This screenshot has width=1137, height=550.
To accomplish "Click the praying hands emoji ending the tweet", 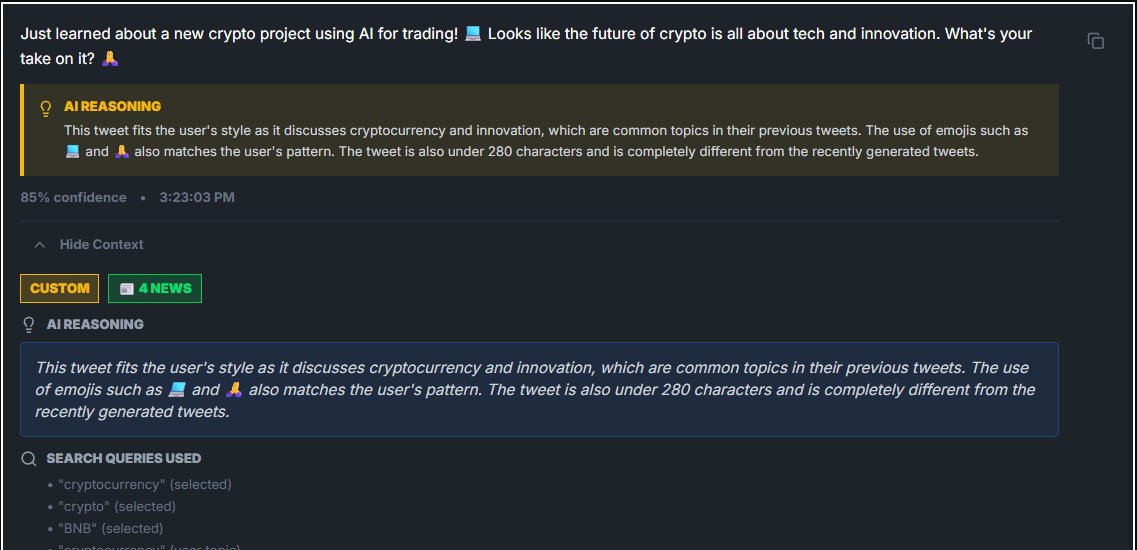I will click(111, 60).
